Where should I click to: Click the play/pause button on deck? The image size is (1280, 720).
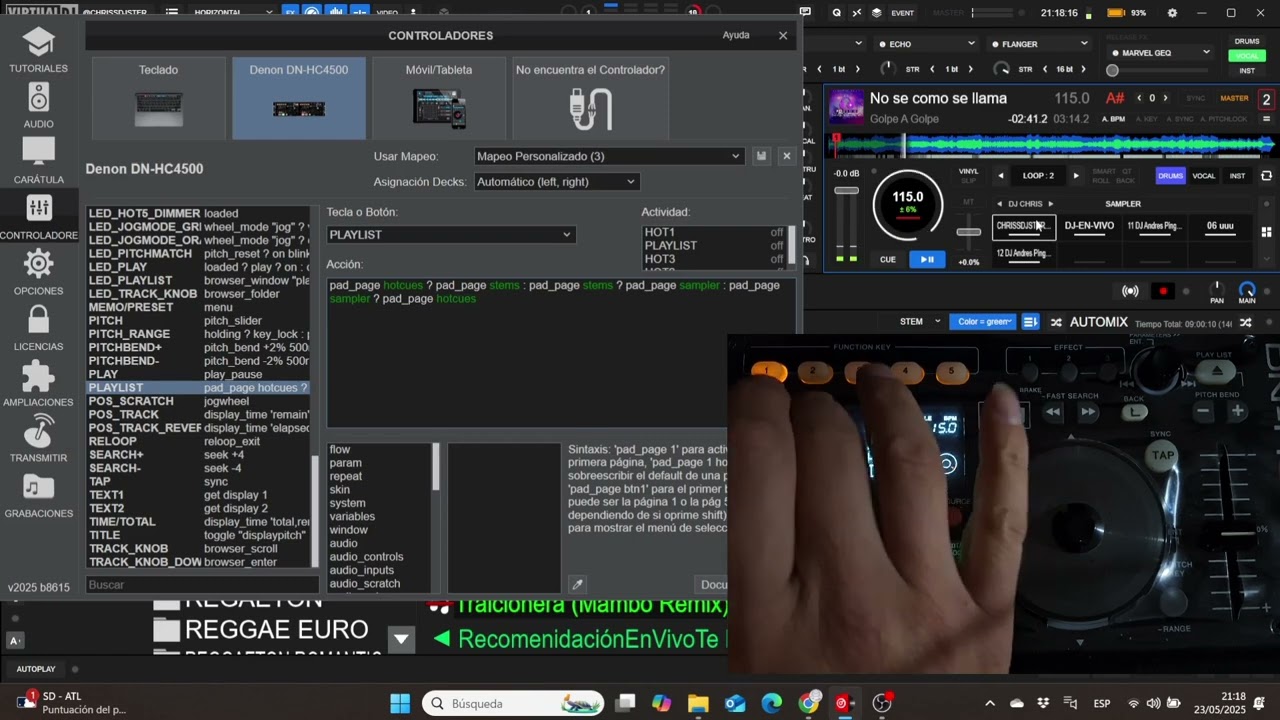pyautogui.click(x=927, y=260)
